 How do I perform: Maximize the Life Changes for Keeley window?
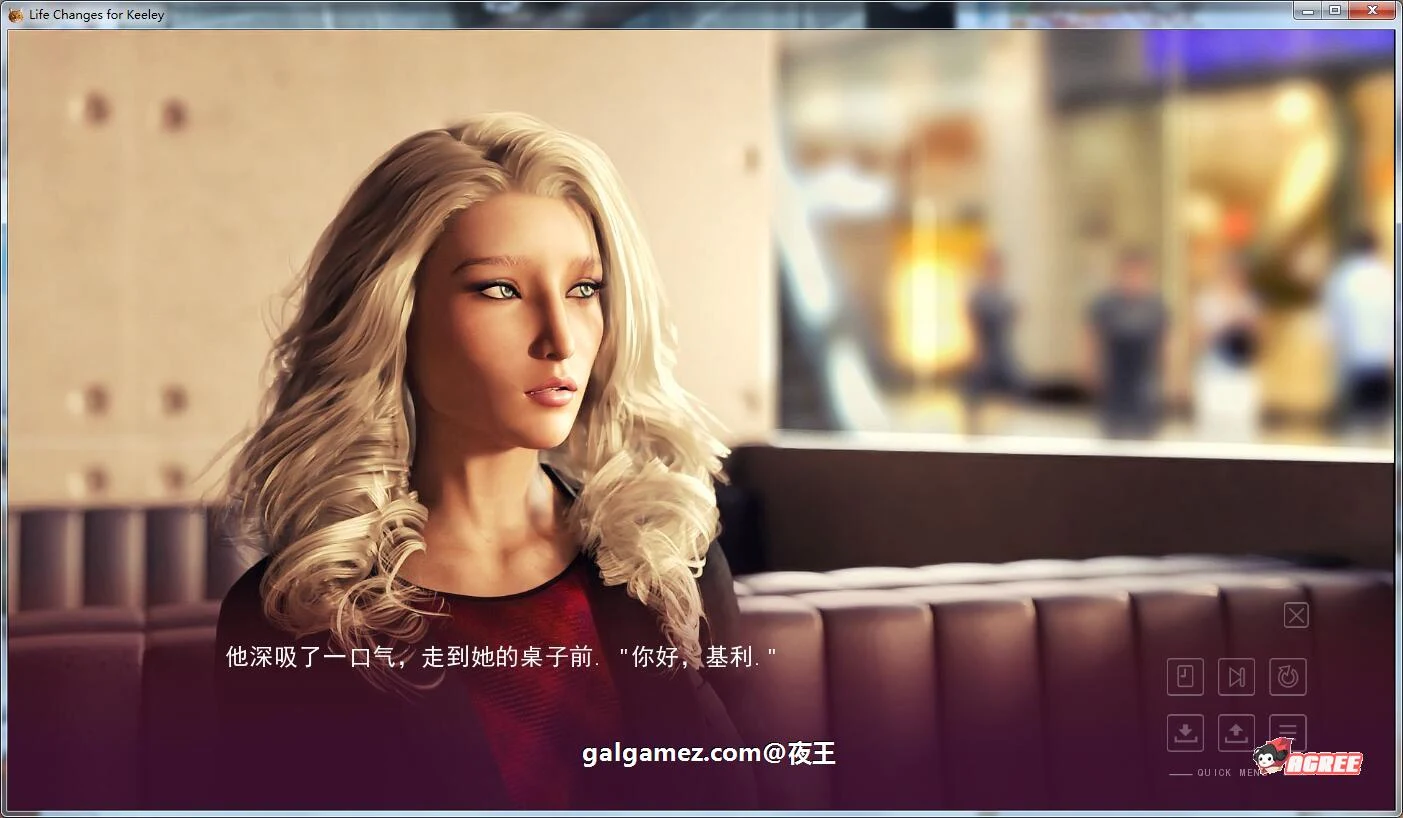pos(1335,10)
